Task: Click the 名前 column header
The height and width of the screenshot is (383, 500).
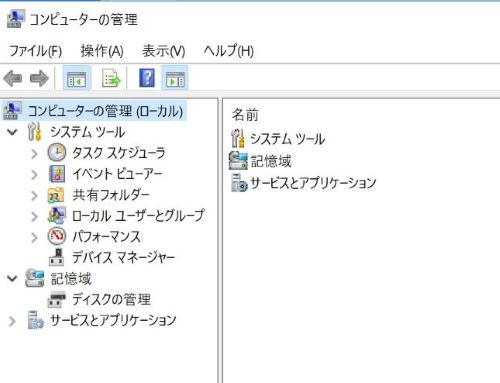Action: tap(245, 115)
